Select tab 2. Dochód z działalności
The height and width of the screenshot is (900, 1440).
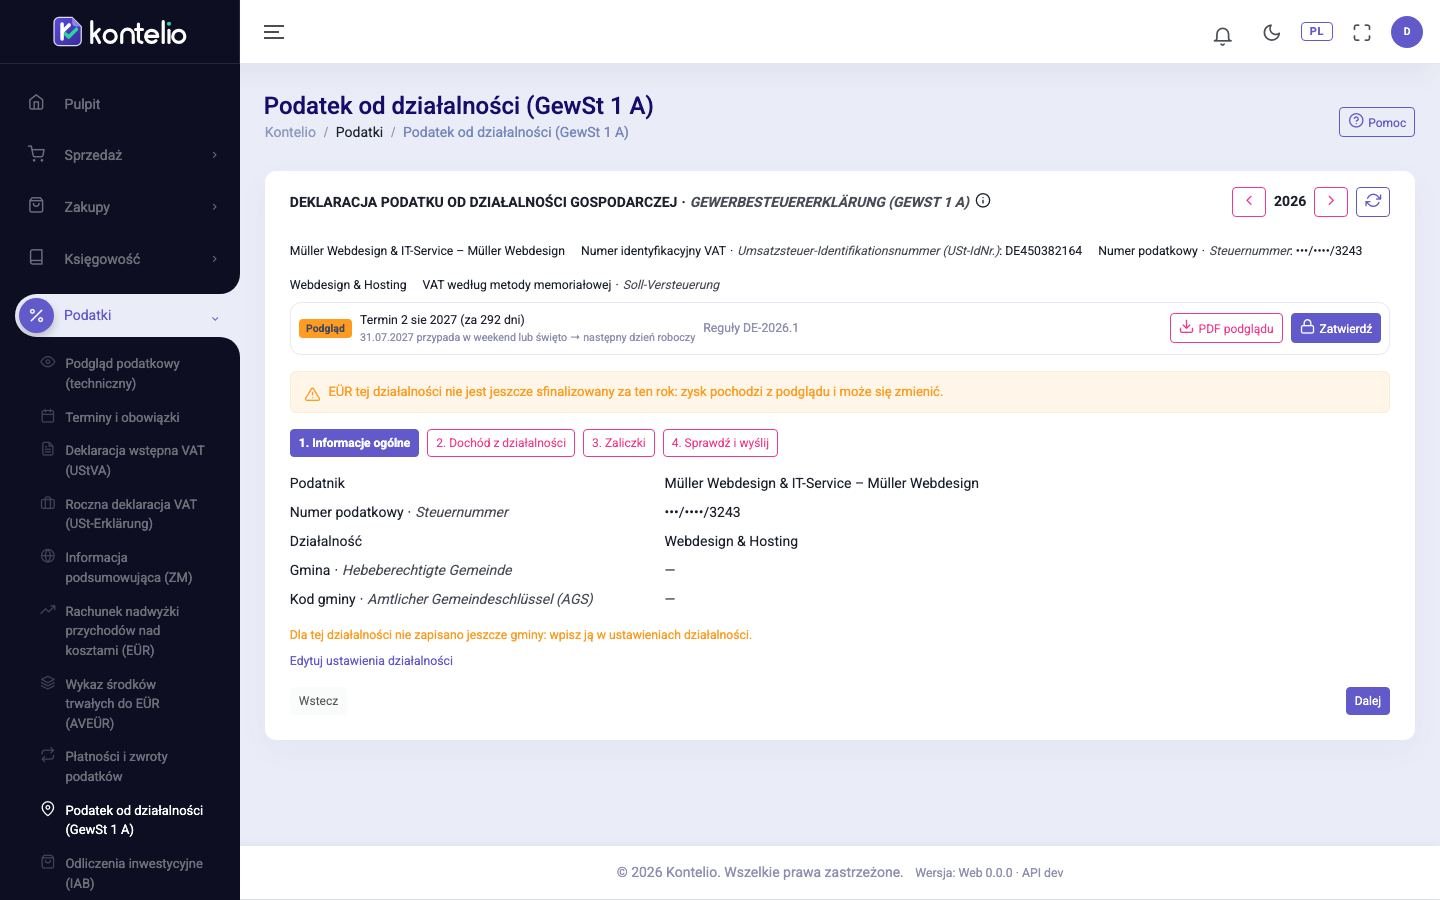[501, 443]
